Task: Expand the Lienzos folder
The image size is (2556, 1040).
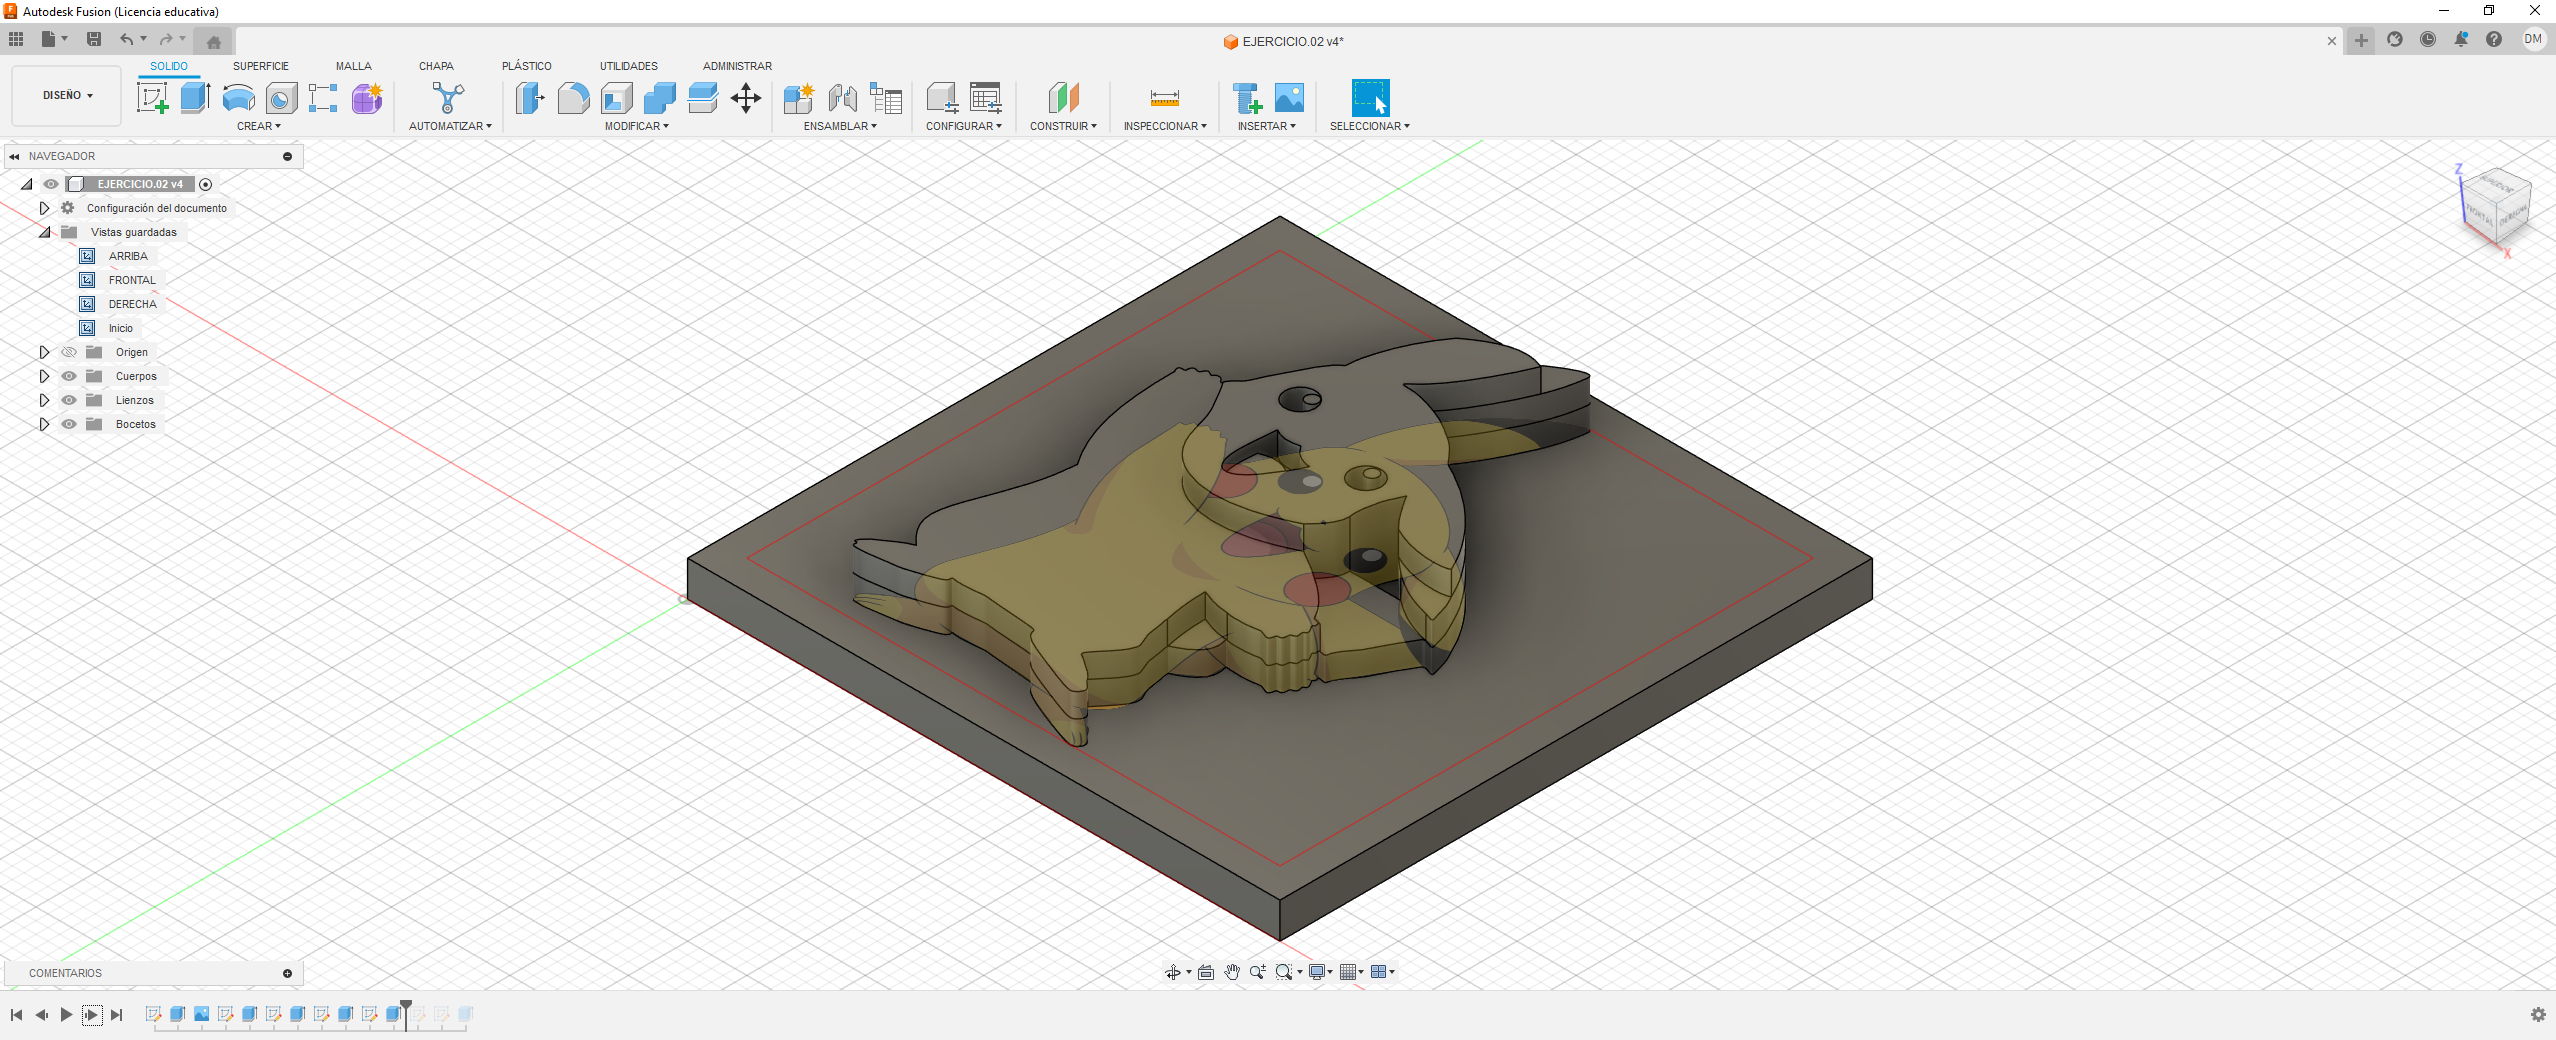Action: click(x=44, y=400)
